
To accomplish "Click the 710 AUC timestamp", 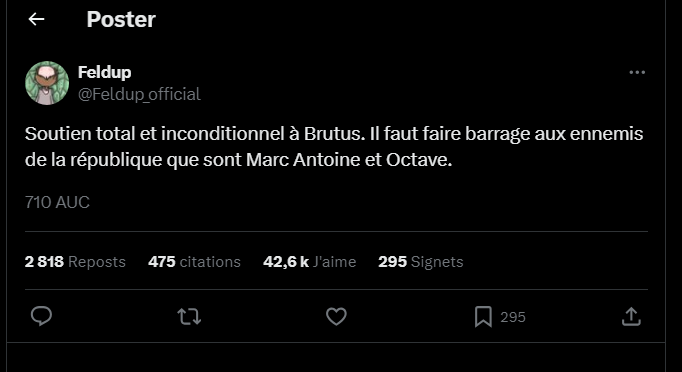I will click(x=57, y=202).
